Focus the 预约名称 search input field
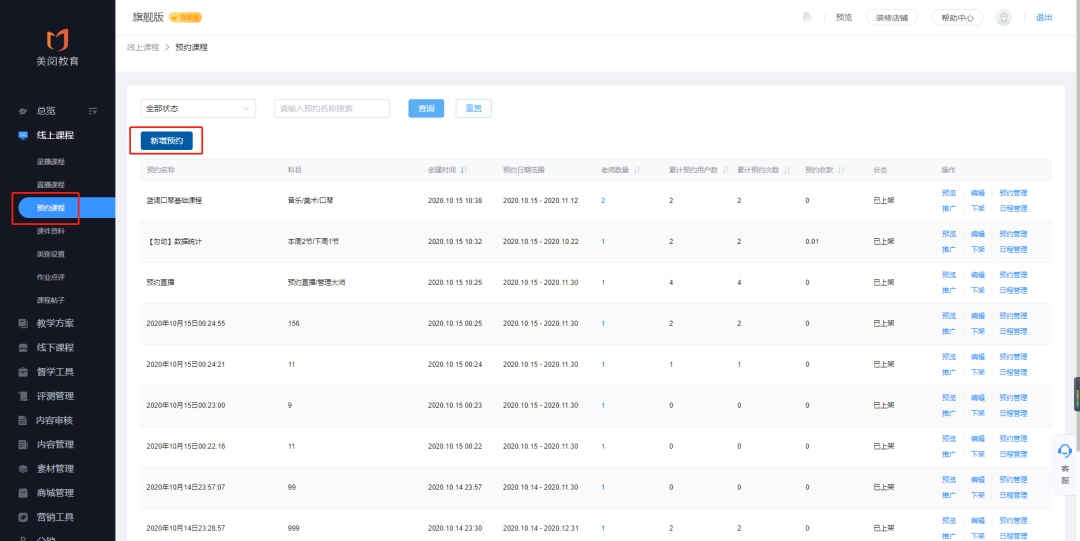The width and height of the screenshot is (1080, 541). point(332,108)
